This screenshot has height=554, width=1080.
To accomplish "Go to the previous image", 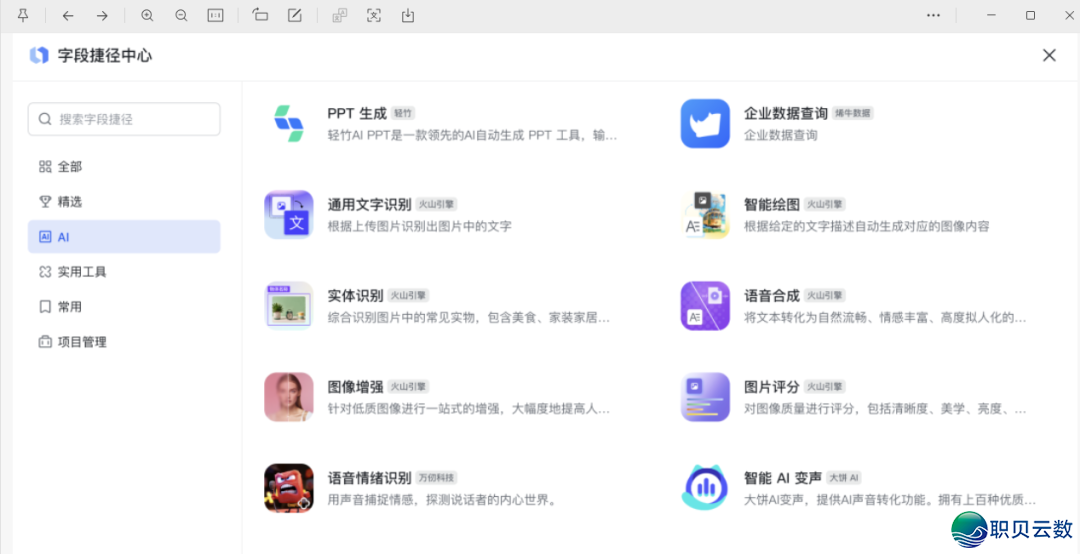I will pyautogui.click(x=68, y=15).
